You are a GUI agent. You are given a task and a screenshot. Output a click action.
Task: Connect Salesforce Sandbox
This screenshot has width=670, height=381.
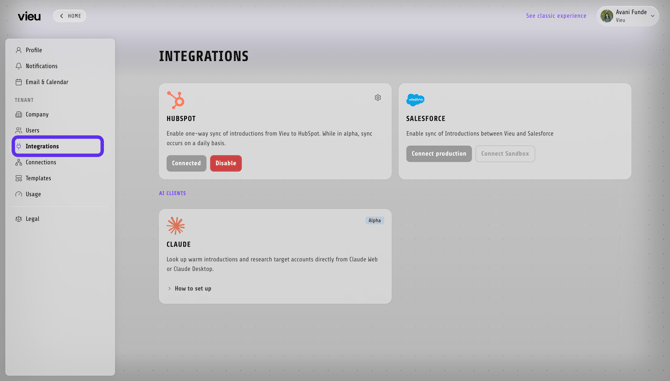[x=505, y=154]
